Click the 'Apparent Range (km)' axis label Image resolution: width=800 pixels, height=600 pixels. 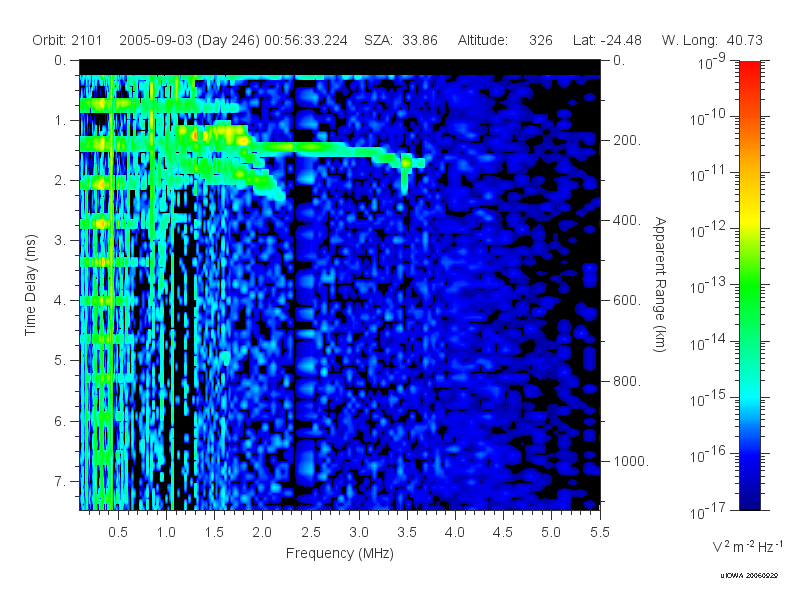660,285
